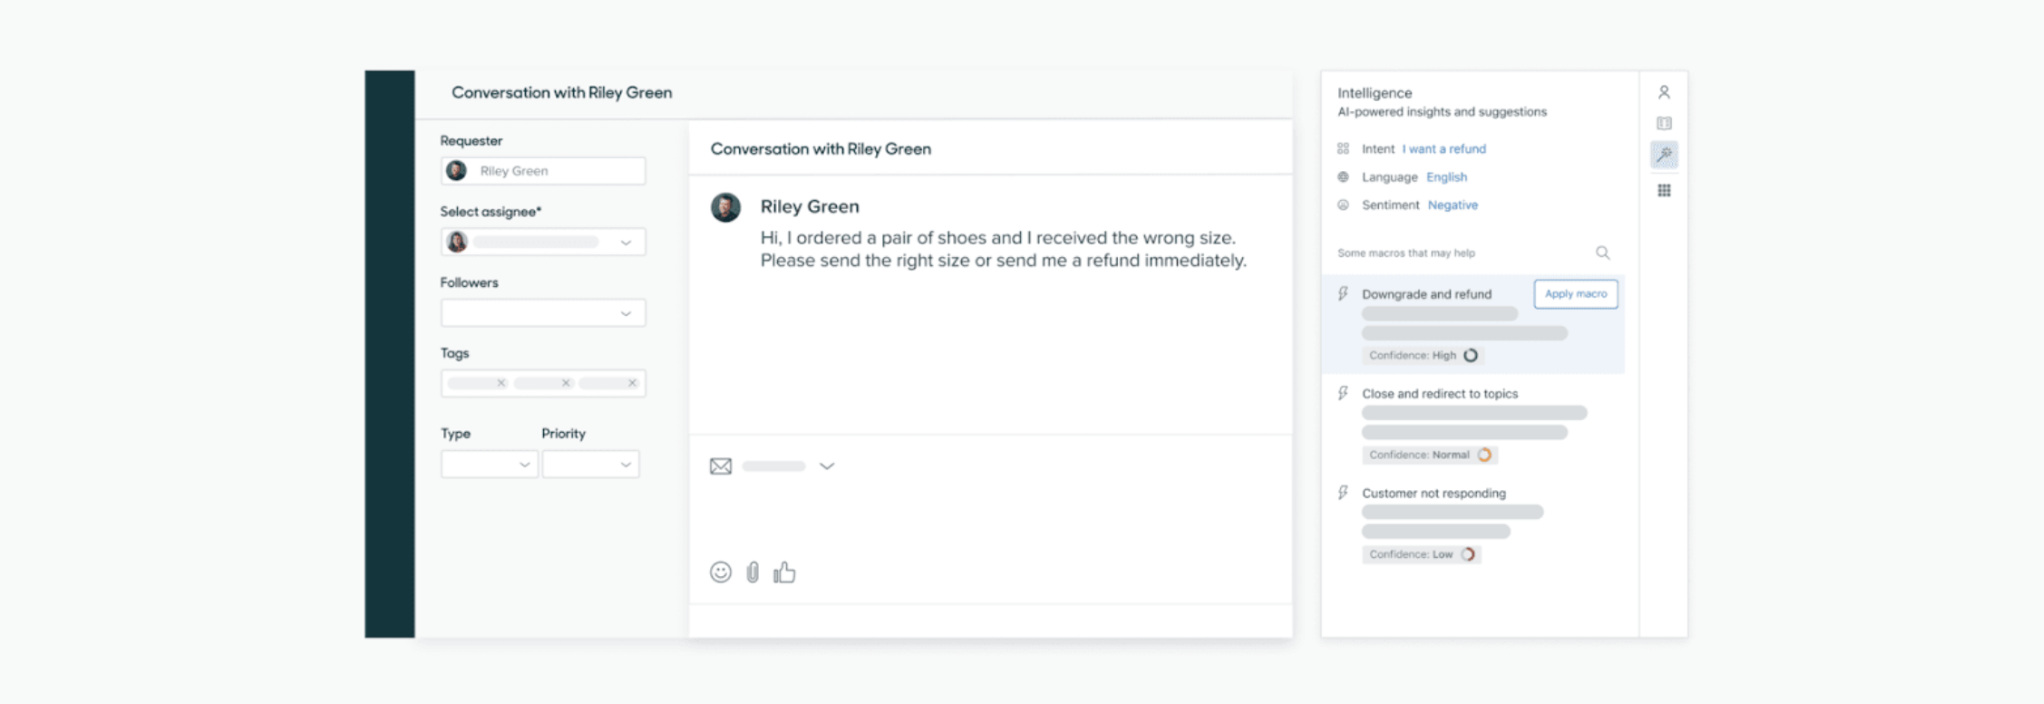Insert an emoji in the reply
2044x704 pixels.
[721, 572]
